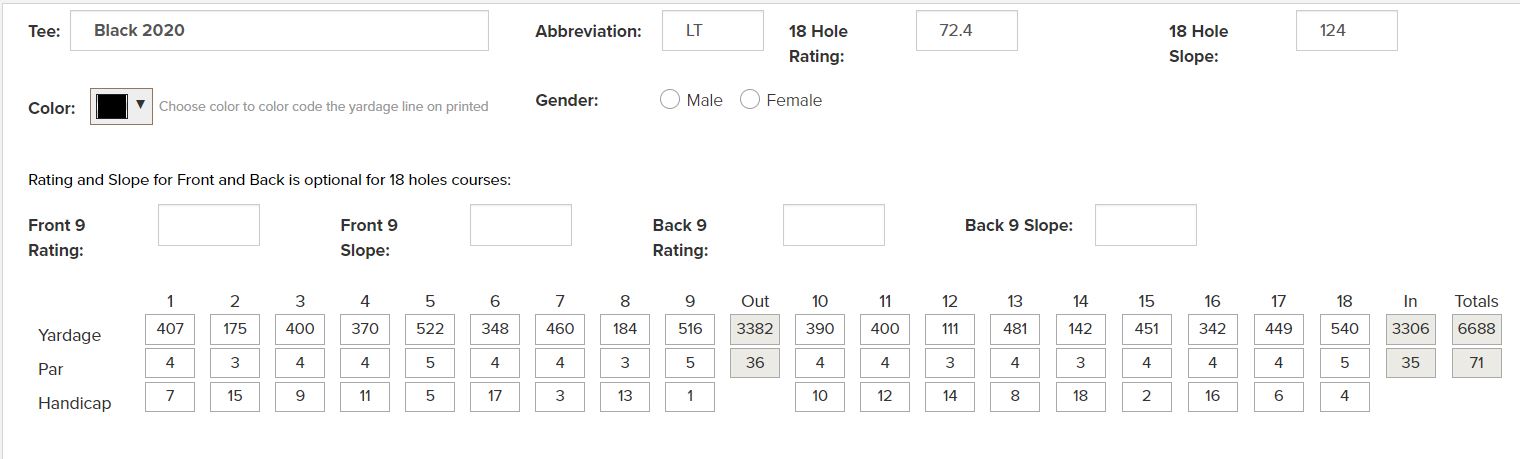Image resolution: width=1520 pixels, height=459 pixels.
Task: Click the par field for hole 9
Action: 690,363
